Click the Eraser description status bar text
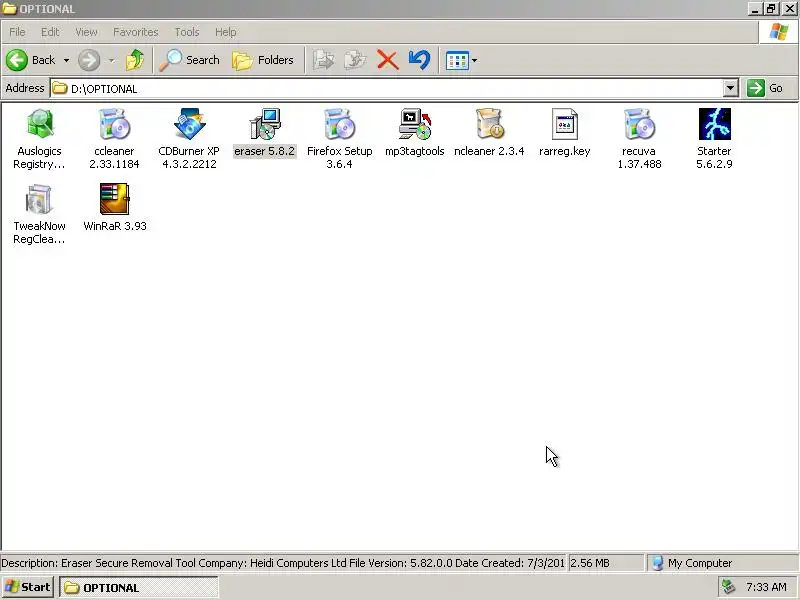 pyautogui.click(x=283, y=563)
